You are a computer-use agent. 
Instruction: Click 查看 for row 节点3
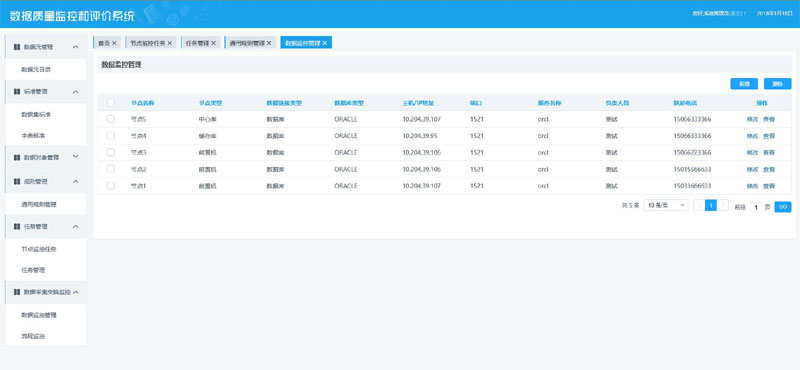[768, 153]
